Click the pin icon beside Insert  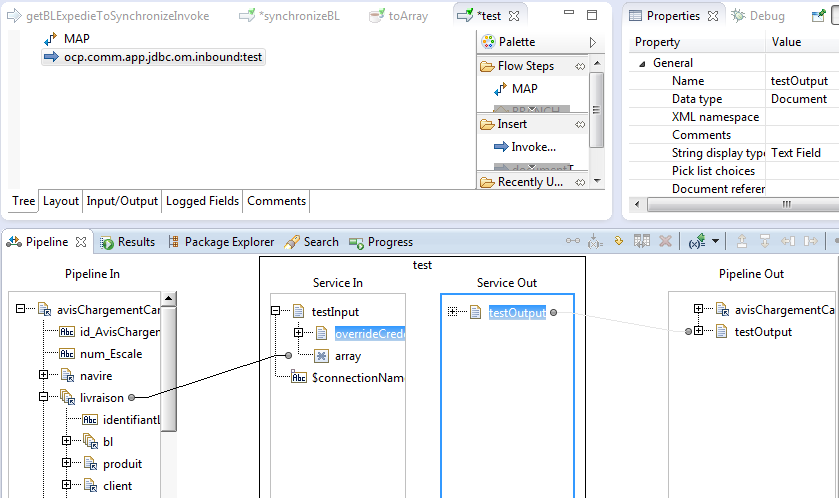click(580, 125)
